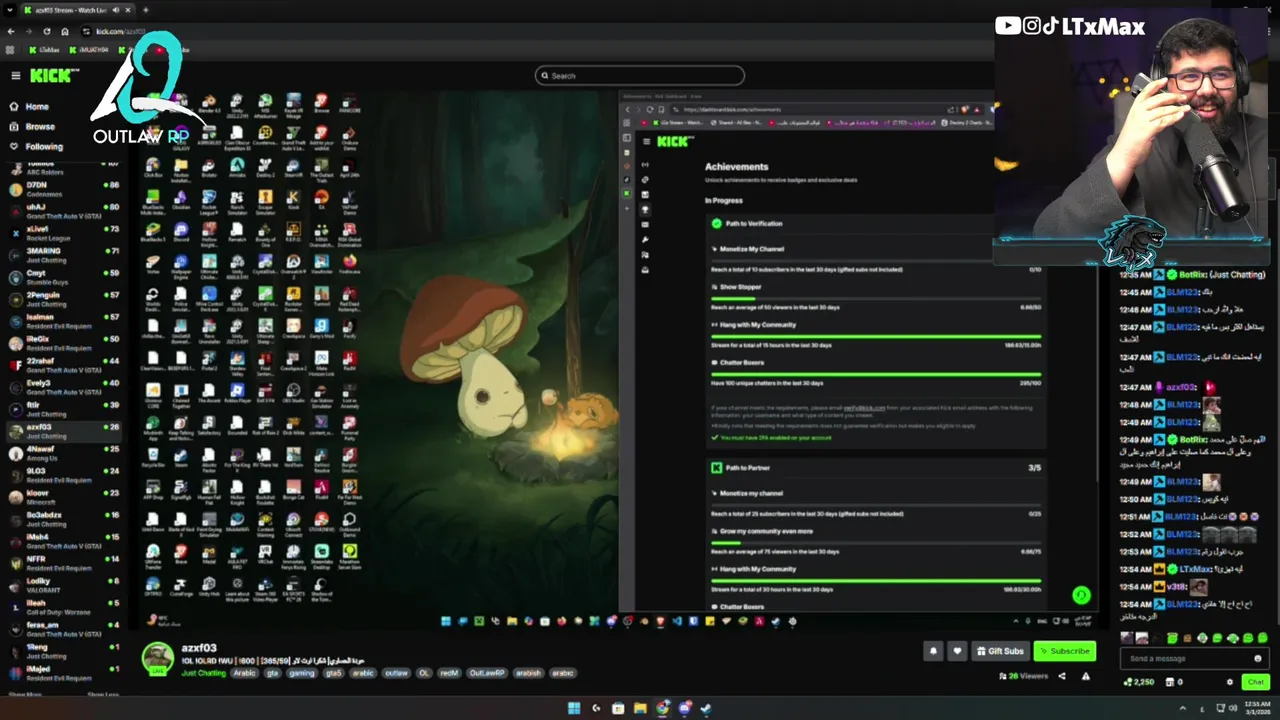The width and height of the screenshot is (1280, 720).
Task: Open 4Nawaf Among Us channel
Action: coord(62,453)
